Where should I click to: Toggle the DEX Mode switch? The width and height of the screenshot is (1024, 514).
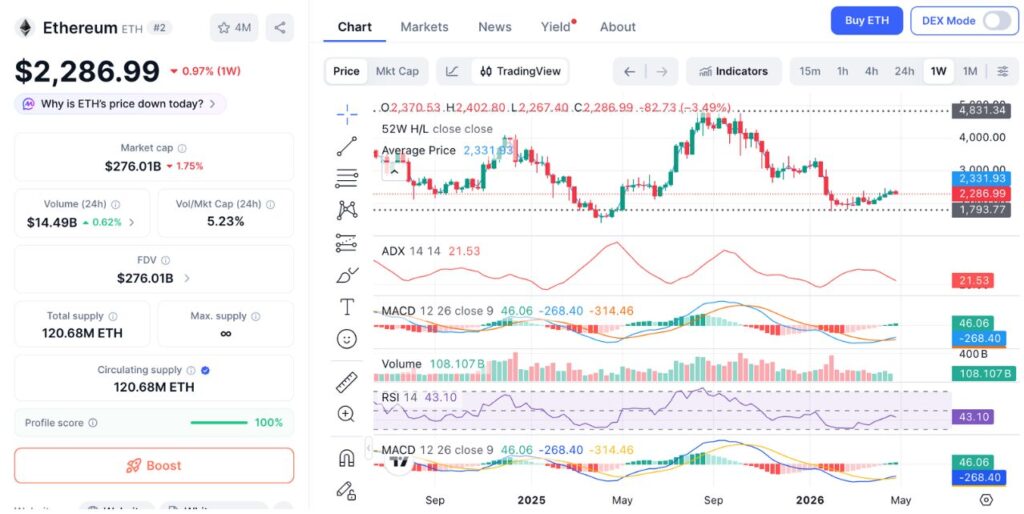997,21
